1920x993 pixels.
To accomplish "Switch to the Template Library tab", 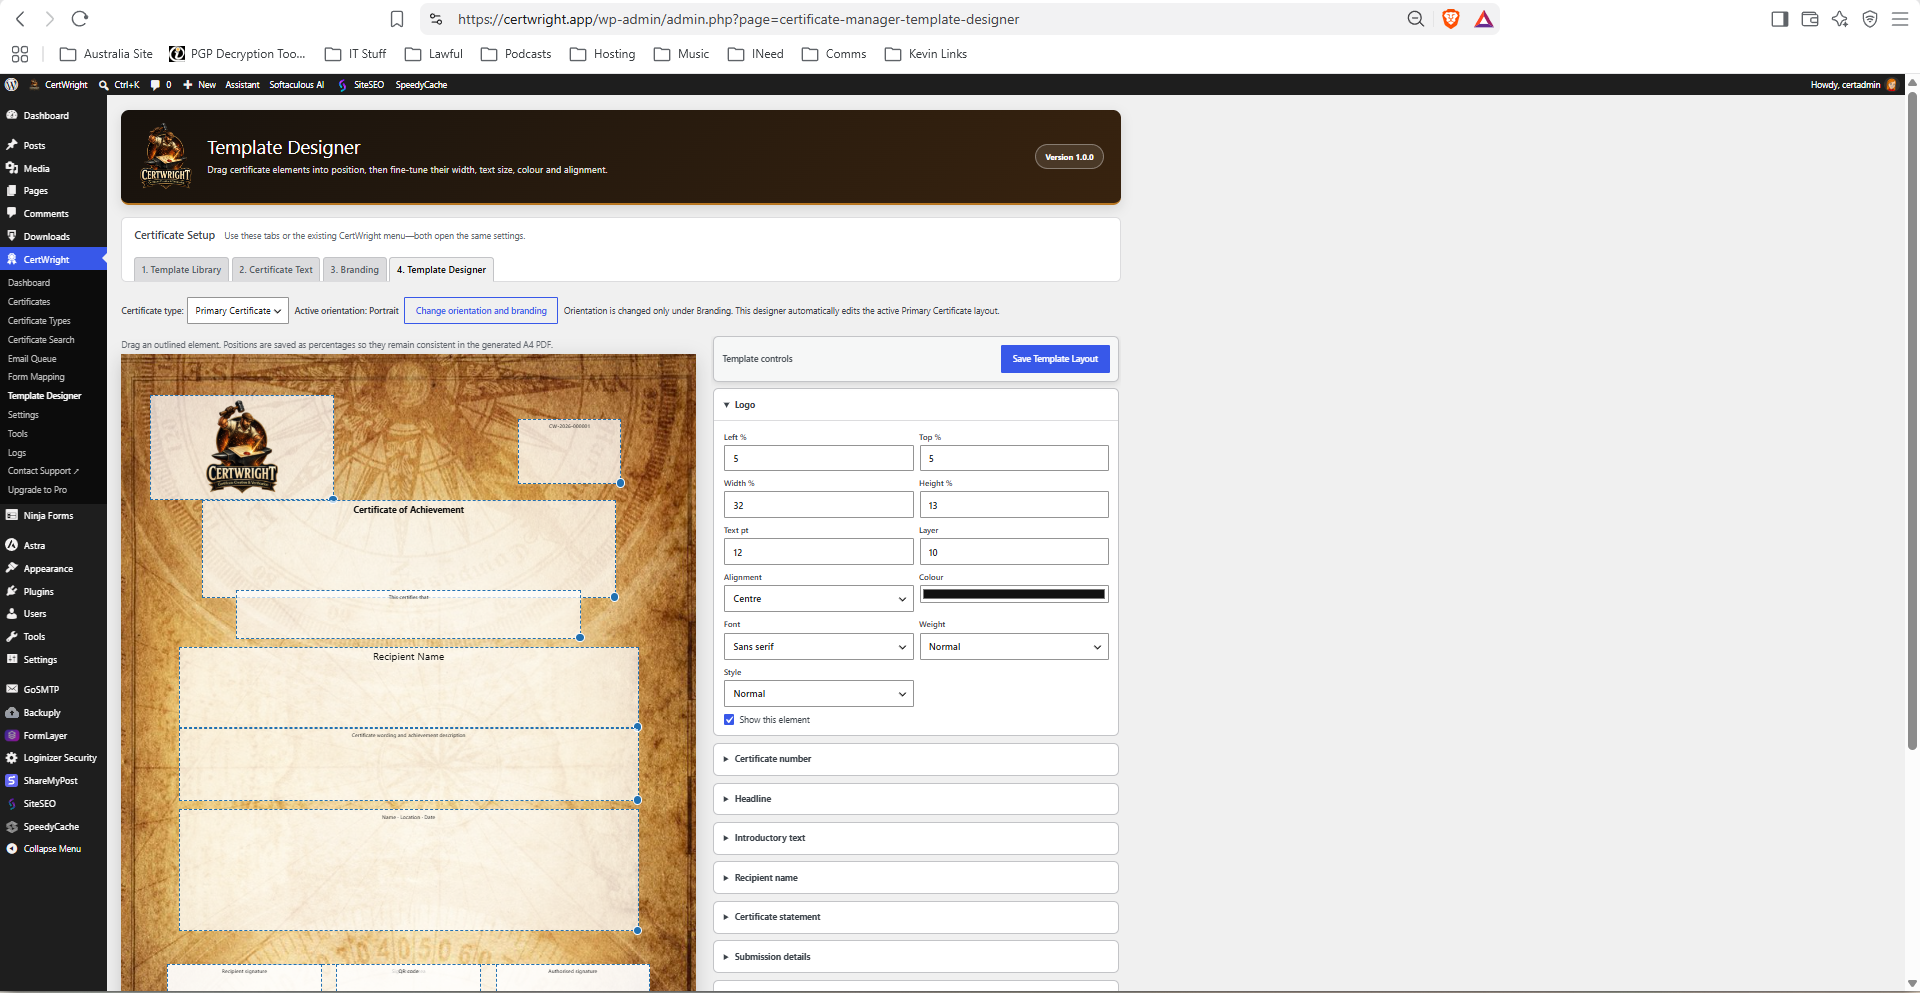I will tap(181, 270).
